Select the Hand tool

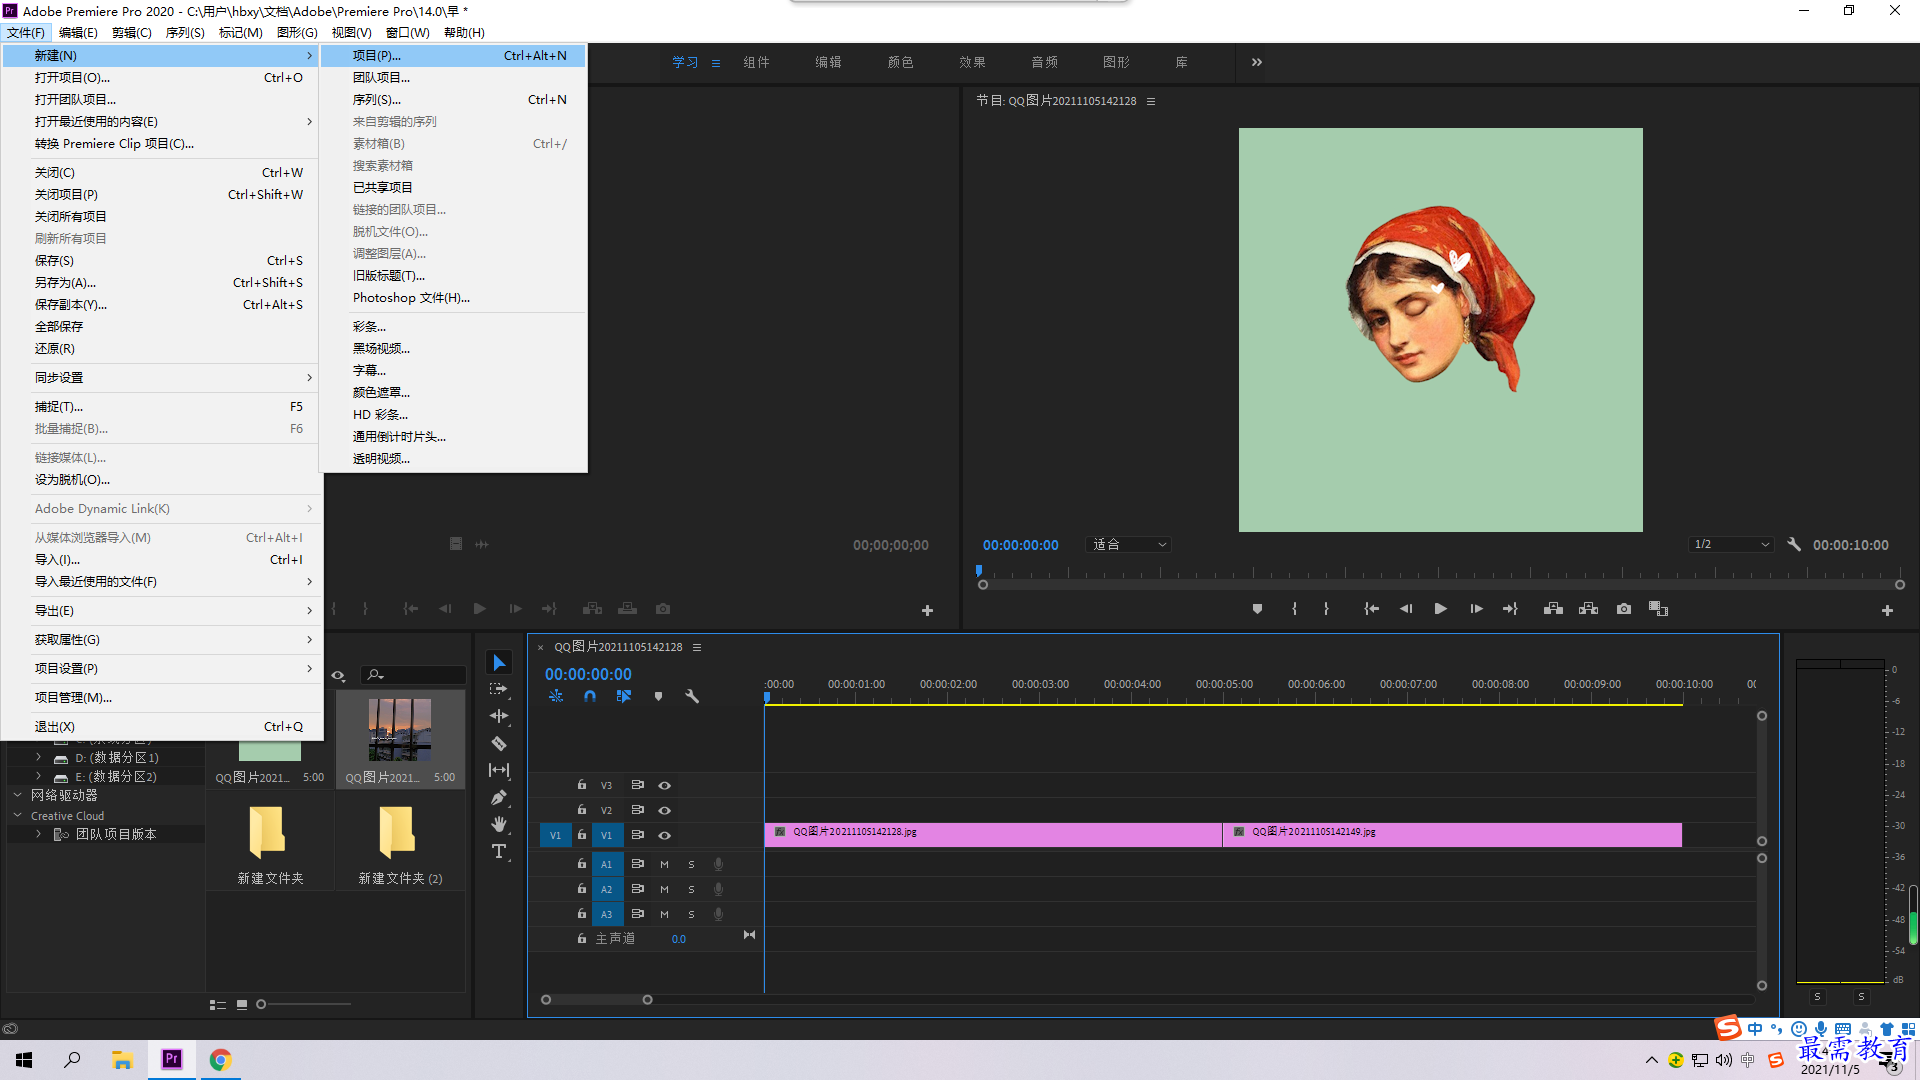coord(499,824)
